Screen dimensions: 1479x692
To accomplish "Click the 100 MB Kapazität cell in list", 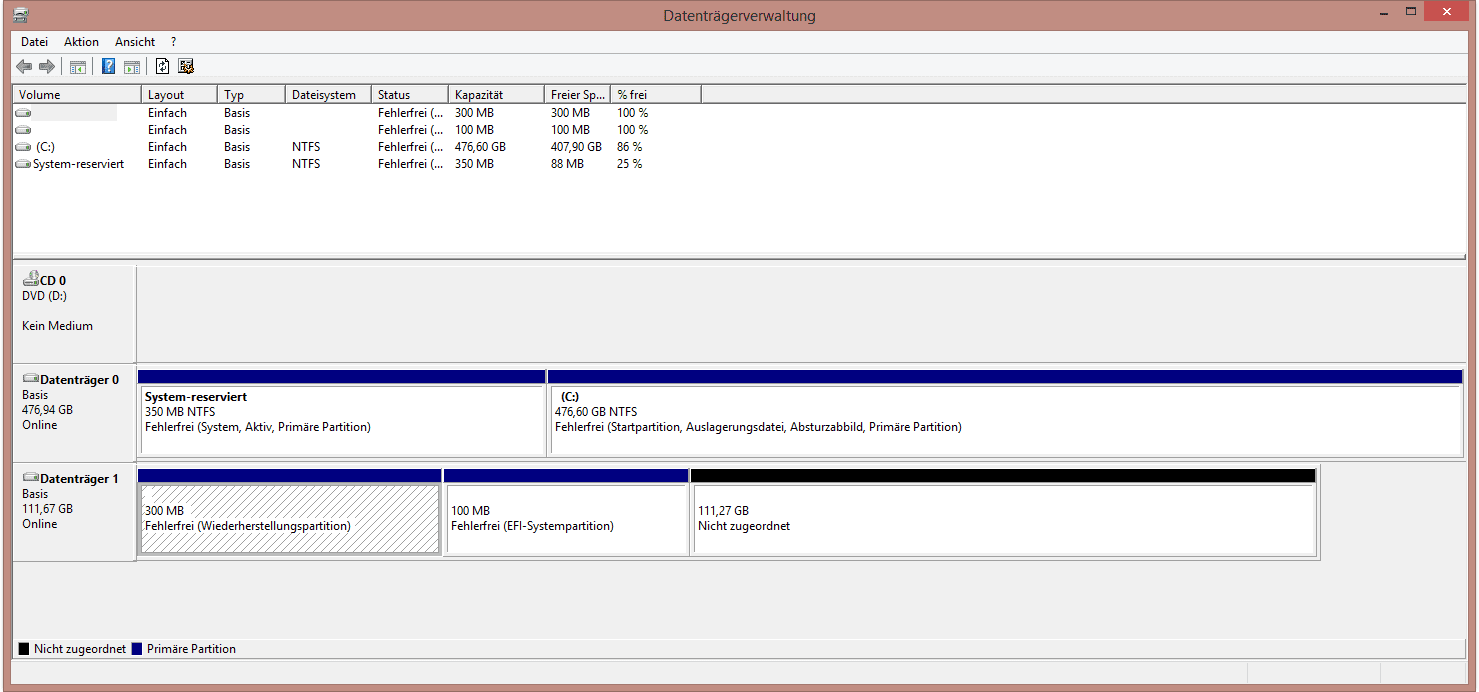I will coord(474,130).
